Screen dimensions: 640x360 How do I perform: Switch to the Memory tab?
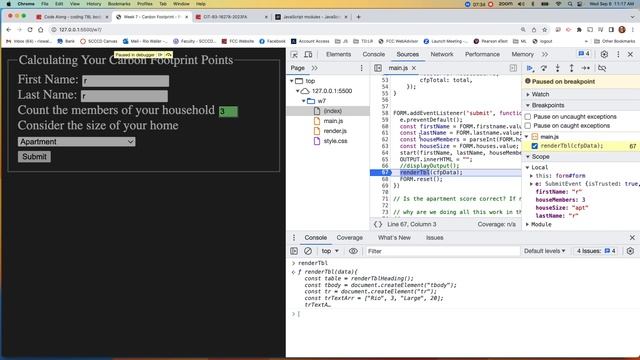[522, 54]
